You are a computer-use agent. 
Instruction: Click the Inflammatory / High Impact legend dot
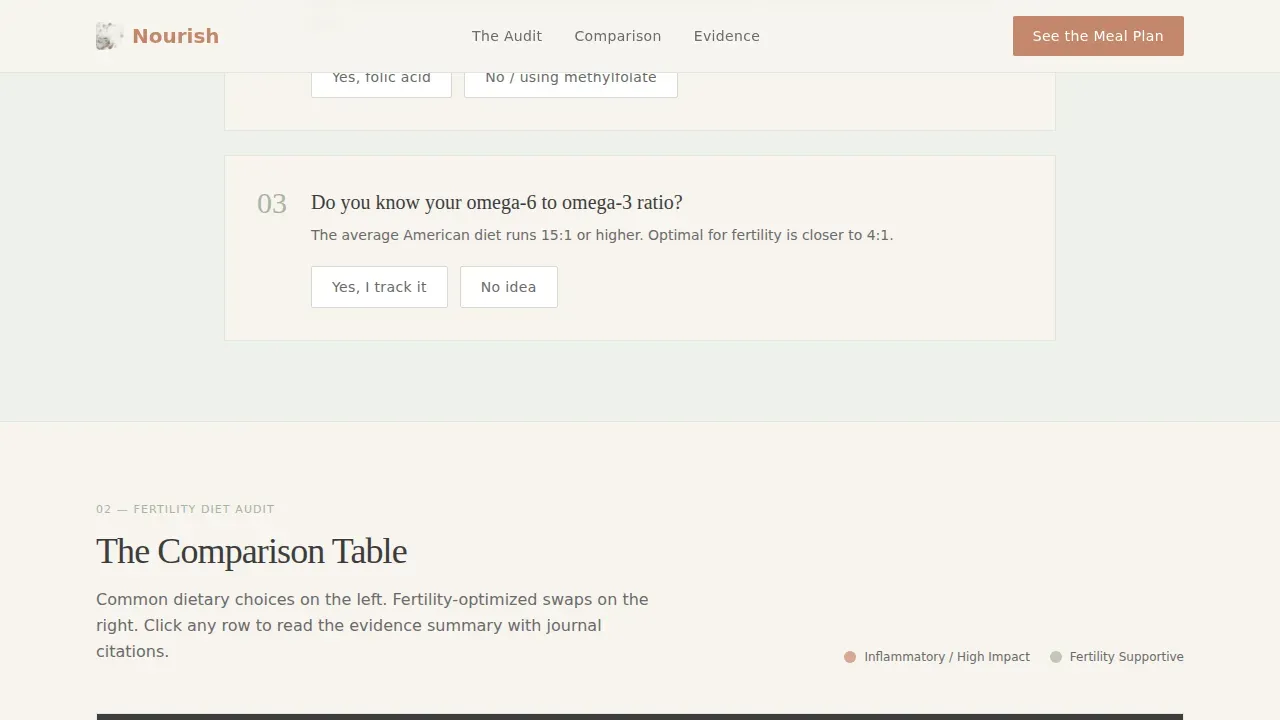[x=850, y=657]
